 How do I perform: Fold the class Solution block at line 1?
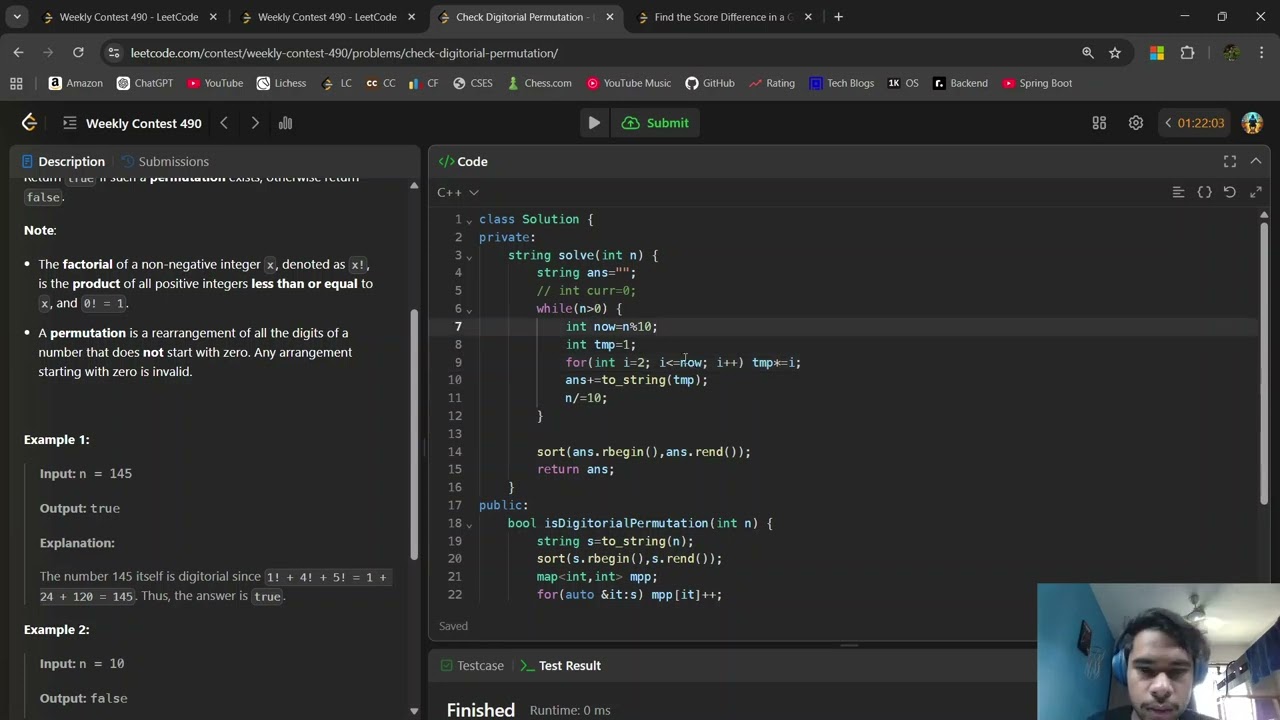point(469,220)
